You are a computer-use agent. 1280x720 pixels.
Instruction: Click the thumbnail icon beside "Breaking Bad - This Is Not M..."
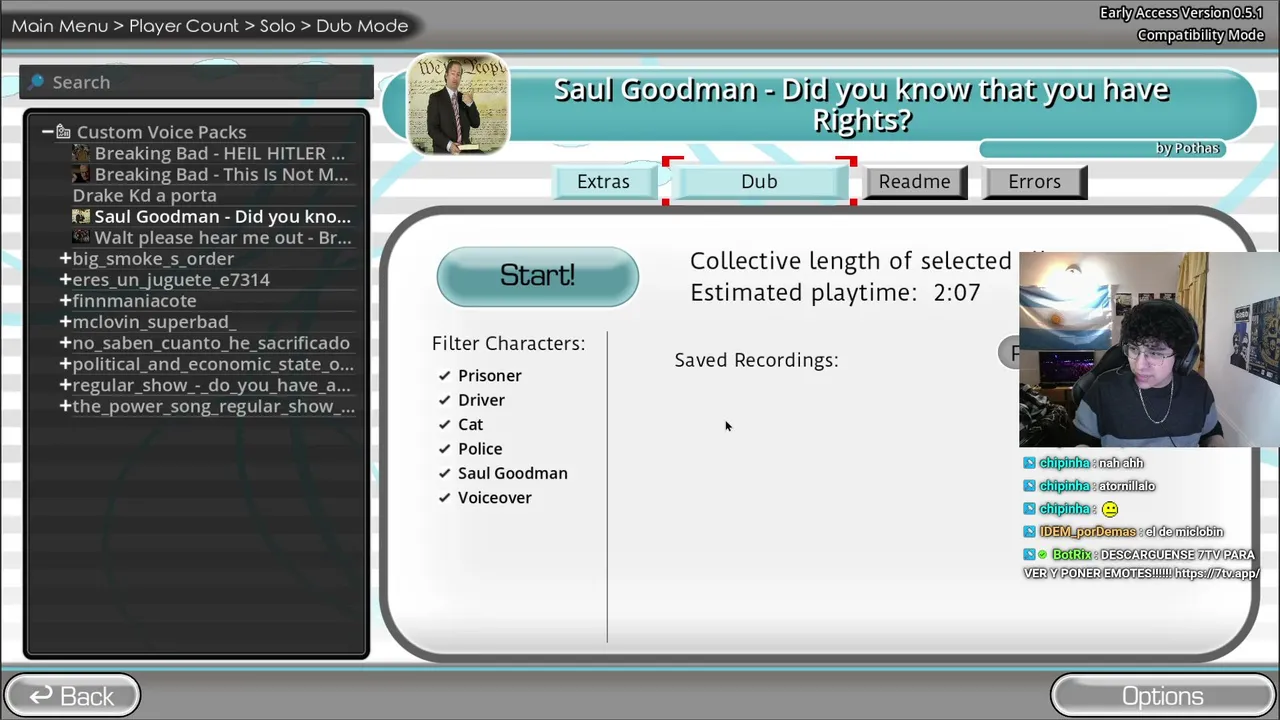[81, 174]
